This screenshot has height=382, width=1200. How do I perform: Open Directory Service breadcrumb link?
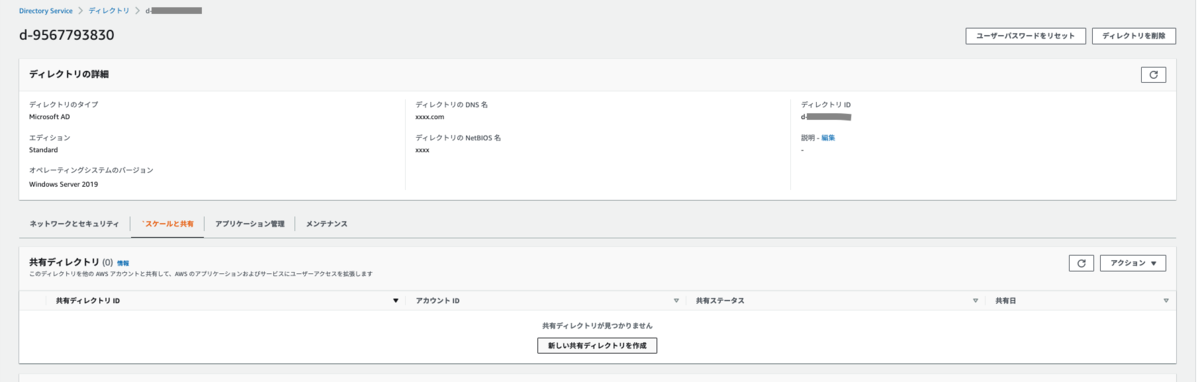46,11
